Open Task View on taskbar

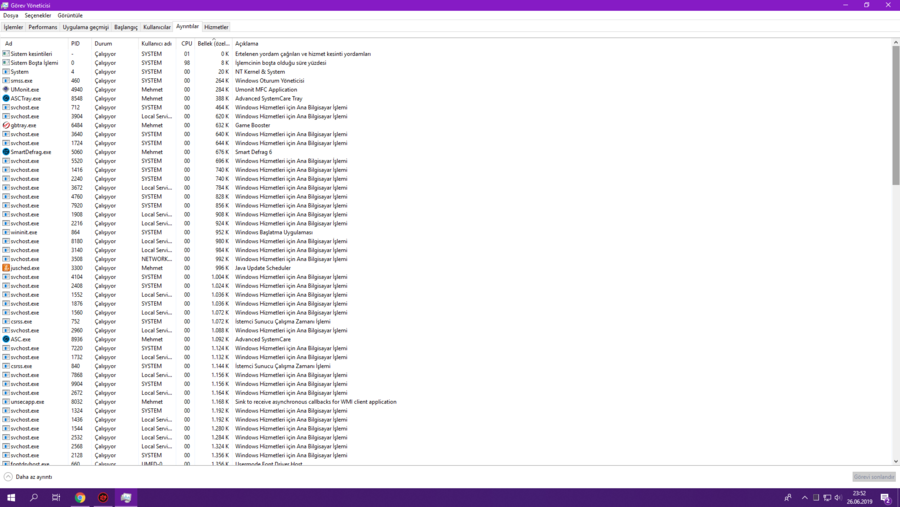(56, 497)
